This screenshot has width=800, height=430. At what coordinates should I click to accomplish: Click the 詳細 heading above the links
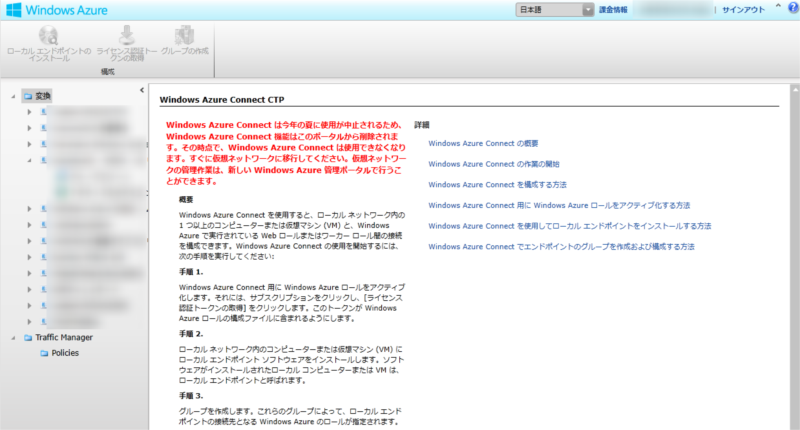(421, 124)
